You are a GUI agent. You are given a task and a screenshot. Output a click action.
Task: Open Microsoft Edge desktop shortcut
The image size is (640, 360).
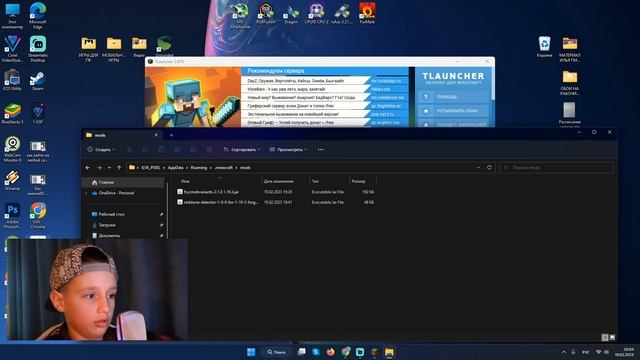(x=38, y=16)
